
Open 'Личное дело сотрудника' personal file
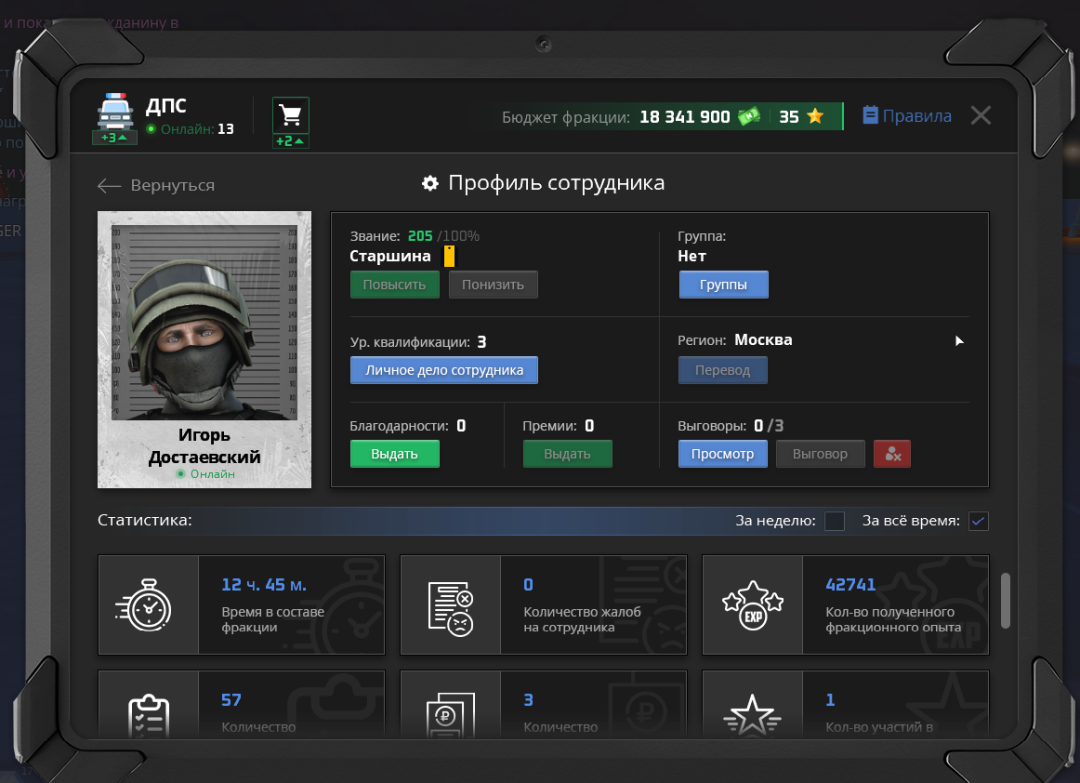(x=444, y=370)
